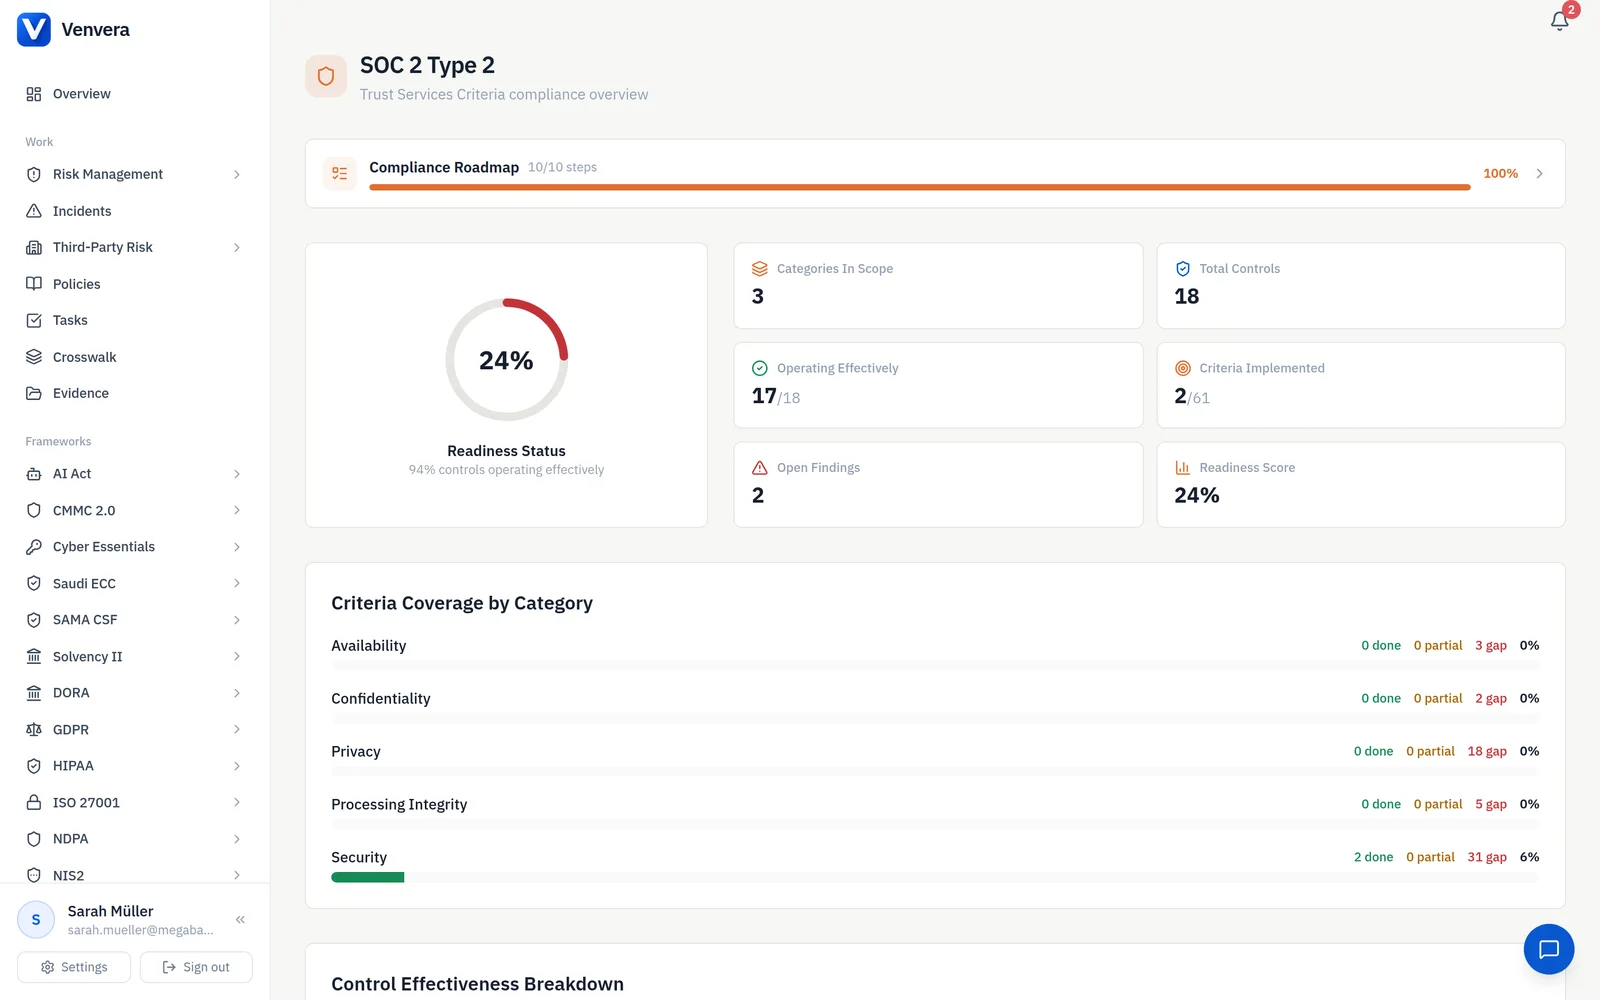The width and height of the screenshot is (1600, 1000).
Task: Click Open Findings warning icon
Action: coord(760,468)
